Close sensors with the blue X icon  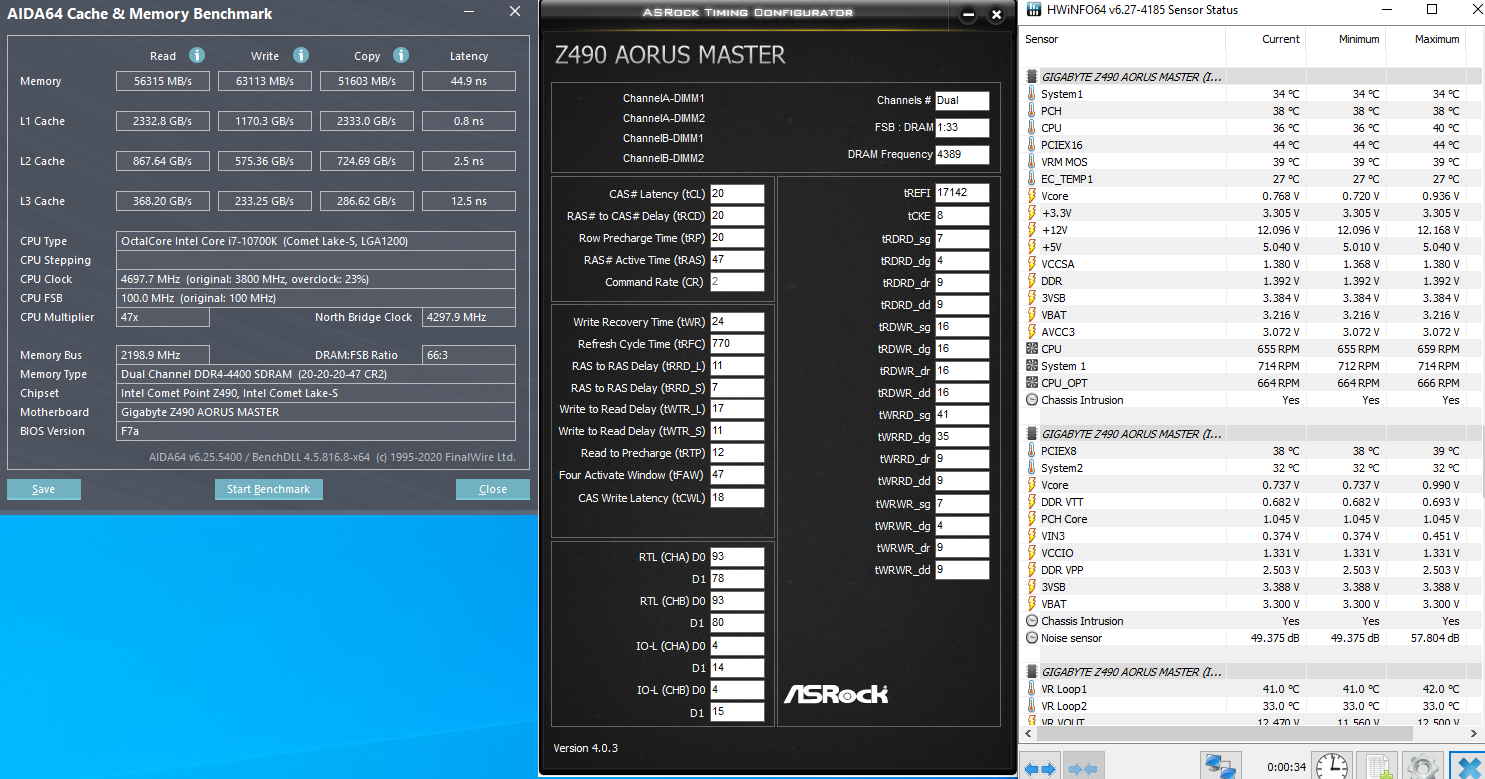pos(1467,766)
